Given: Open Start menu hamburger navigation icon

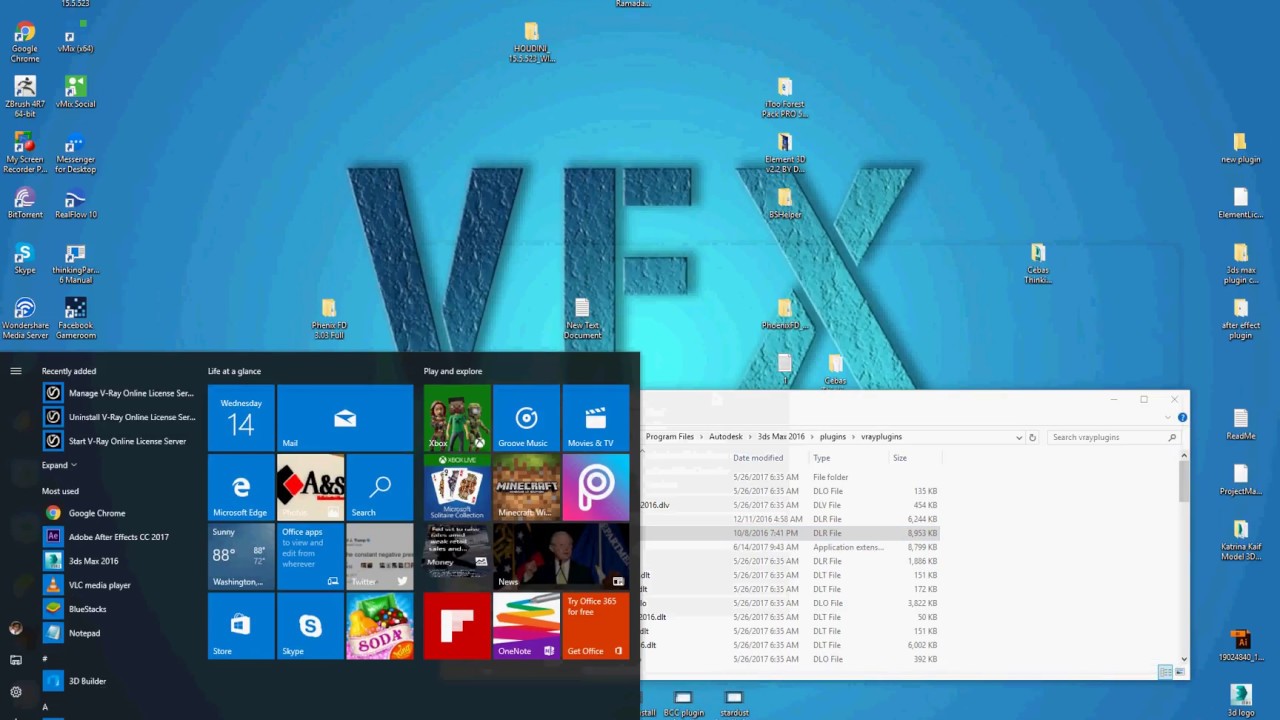Looking at the screenshot, I should (16, 371).
